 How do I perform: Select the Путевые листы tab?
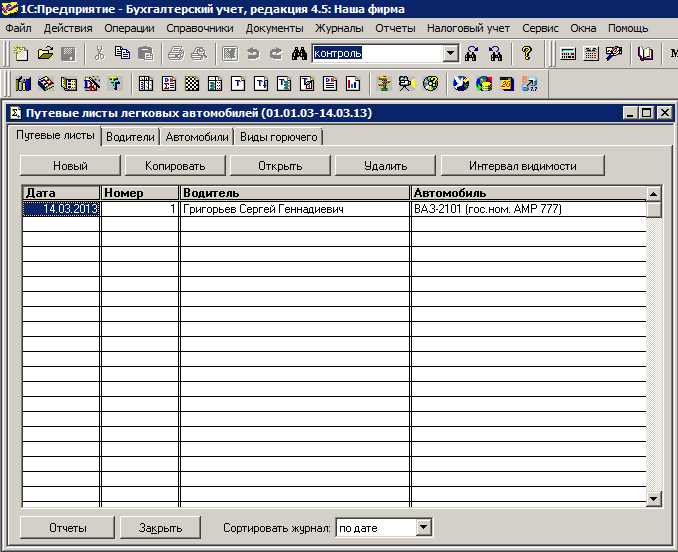[55, 135]
